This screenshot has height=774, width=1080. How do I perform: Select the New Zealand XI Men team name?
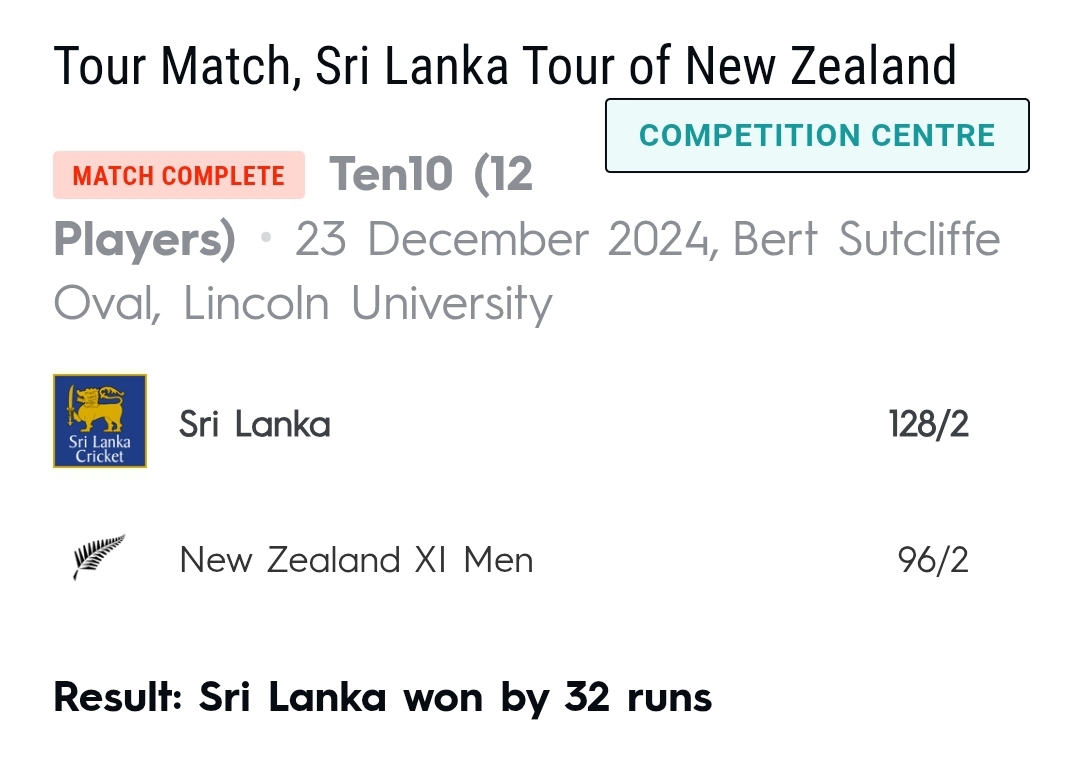[356, 559]
